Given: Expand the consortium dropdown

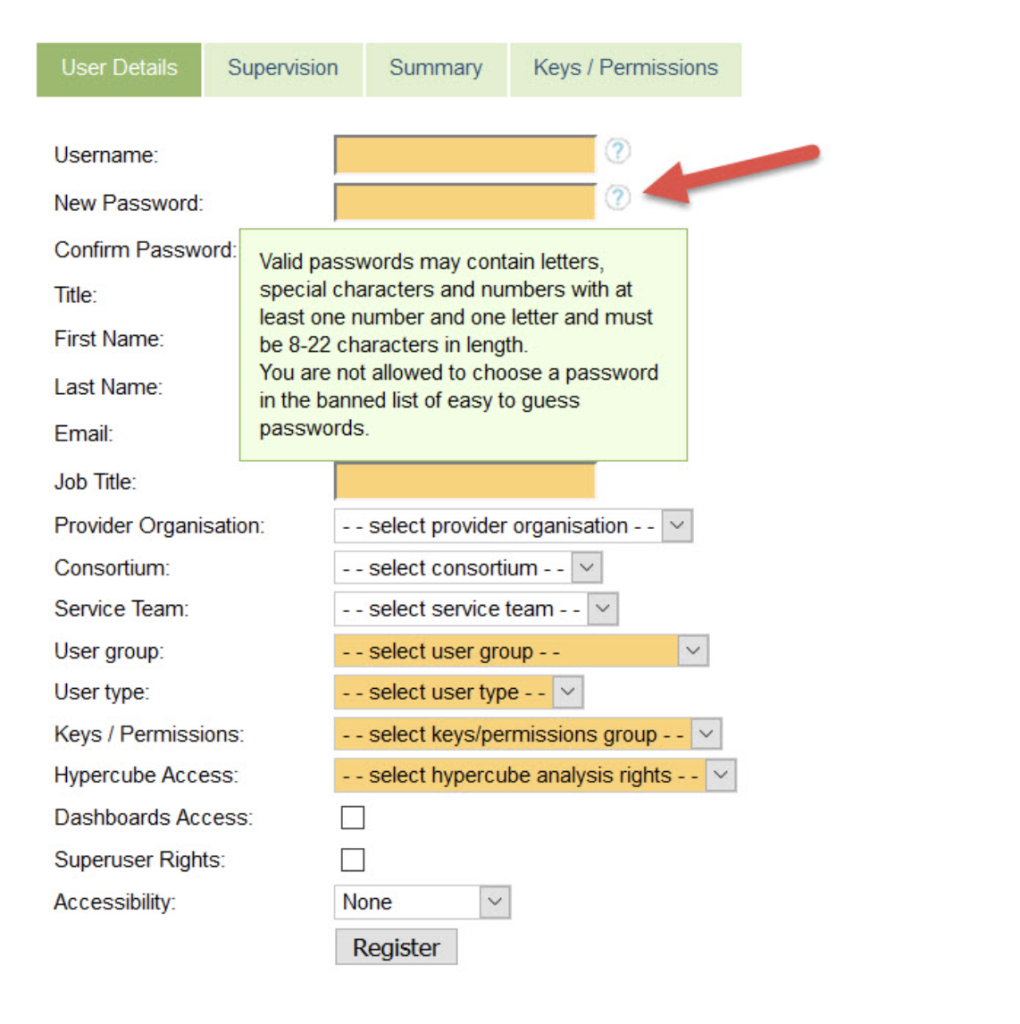Looking at the screenshot, I should coord(467,568).
